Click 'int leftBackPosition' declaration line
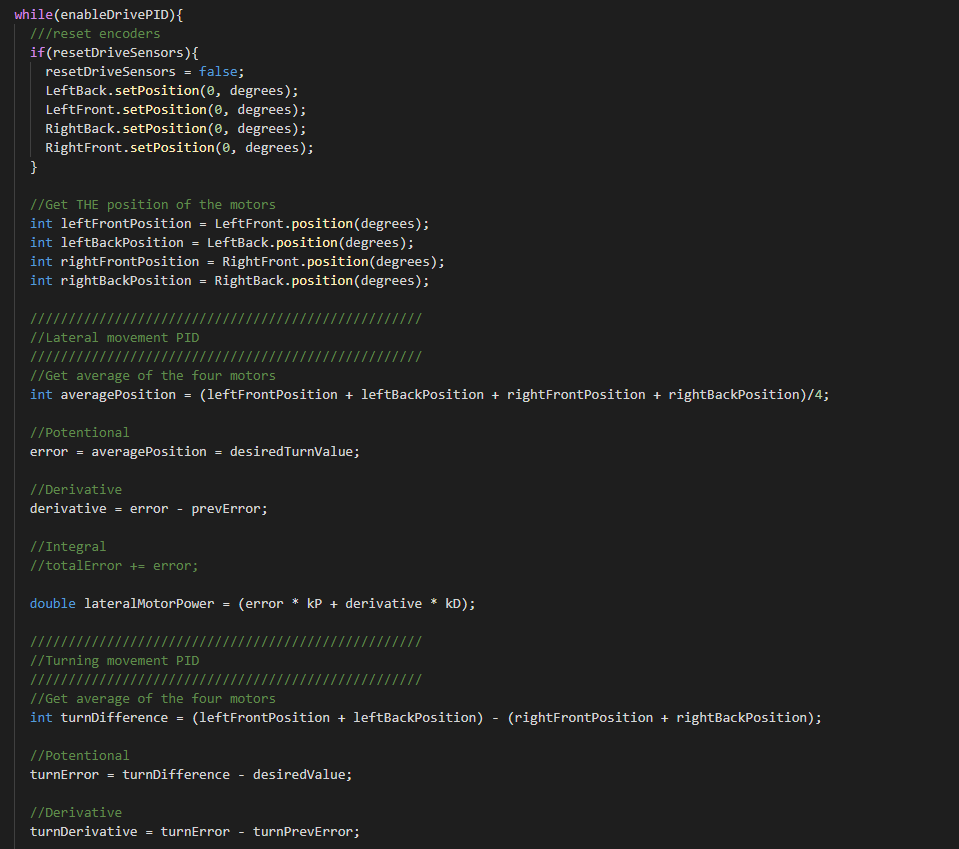 pyautogui.click(x=222, y=242)
